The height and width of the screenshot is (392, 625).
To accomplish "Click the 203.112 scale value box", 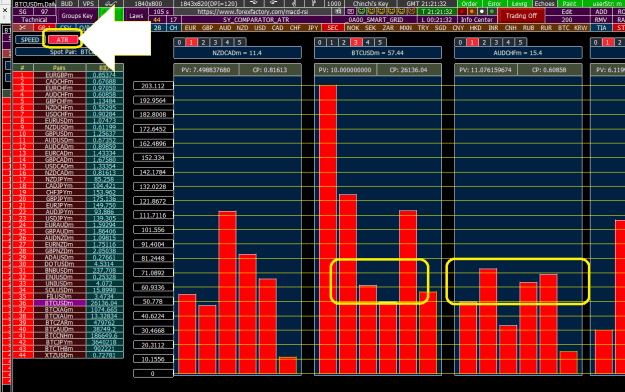I will (153, 86).
